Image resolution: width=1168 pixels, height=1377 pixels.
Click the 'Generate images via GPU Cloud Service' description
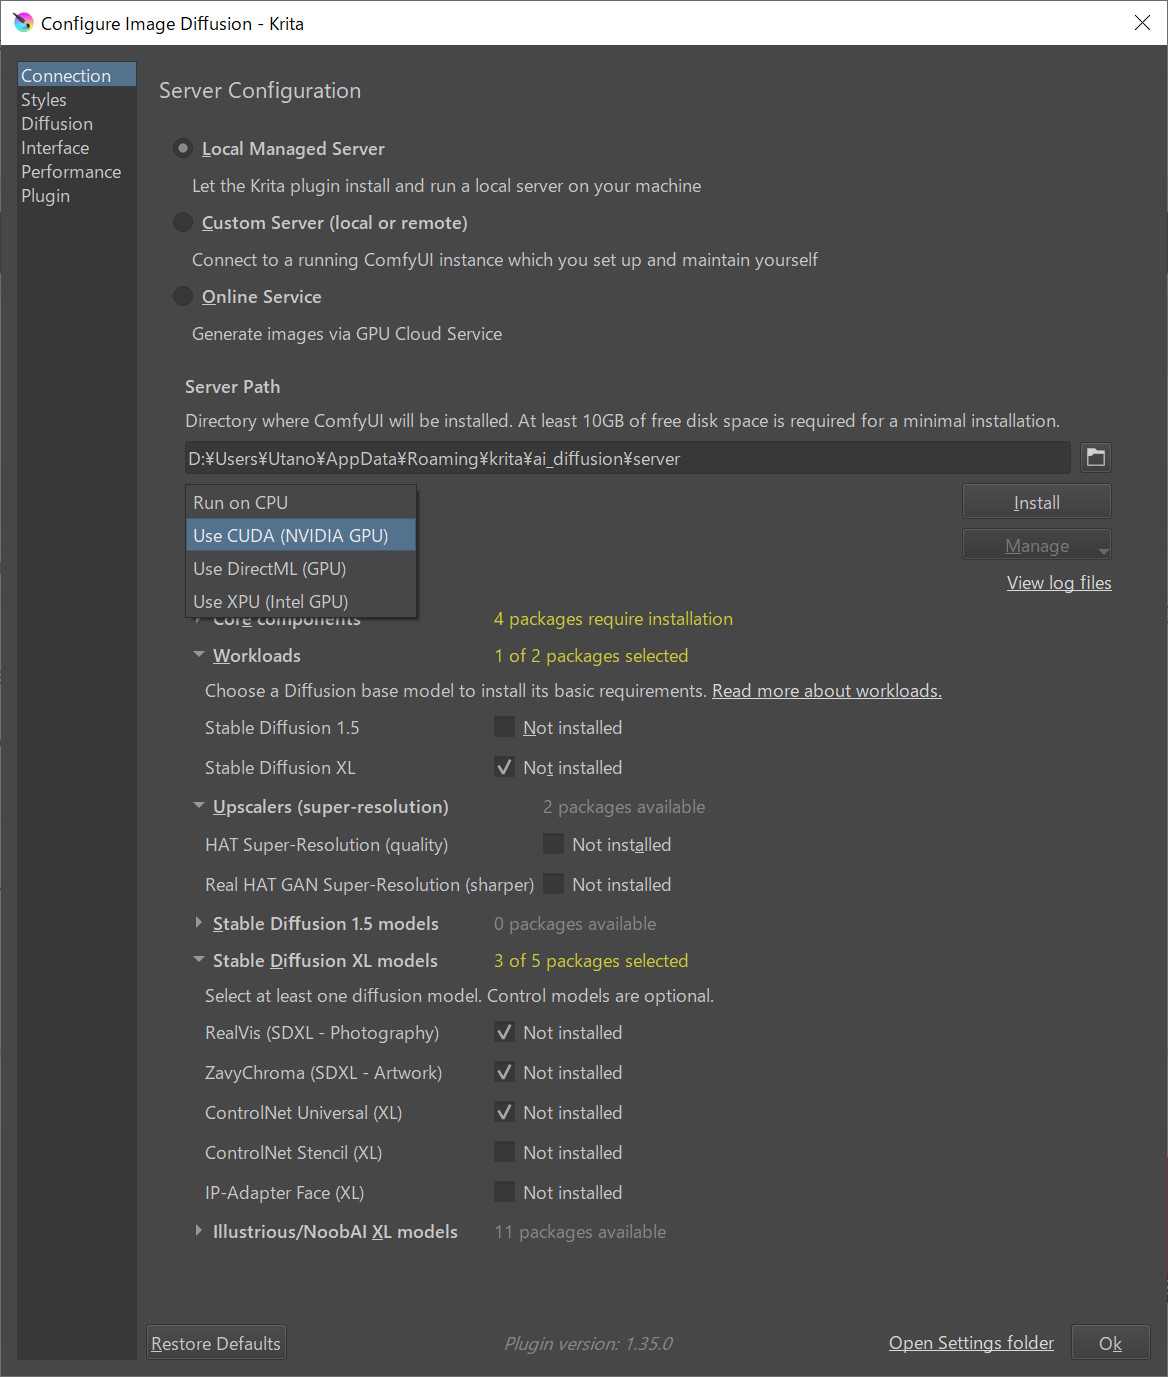347,334
